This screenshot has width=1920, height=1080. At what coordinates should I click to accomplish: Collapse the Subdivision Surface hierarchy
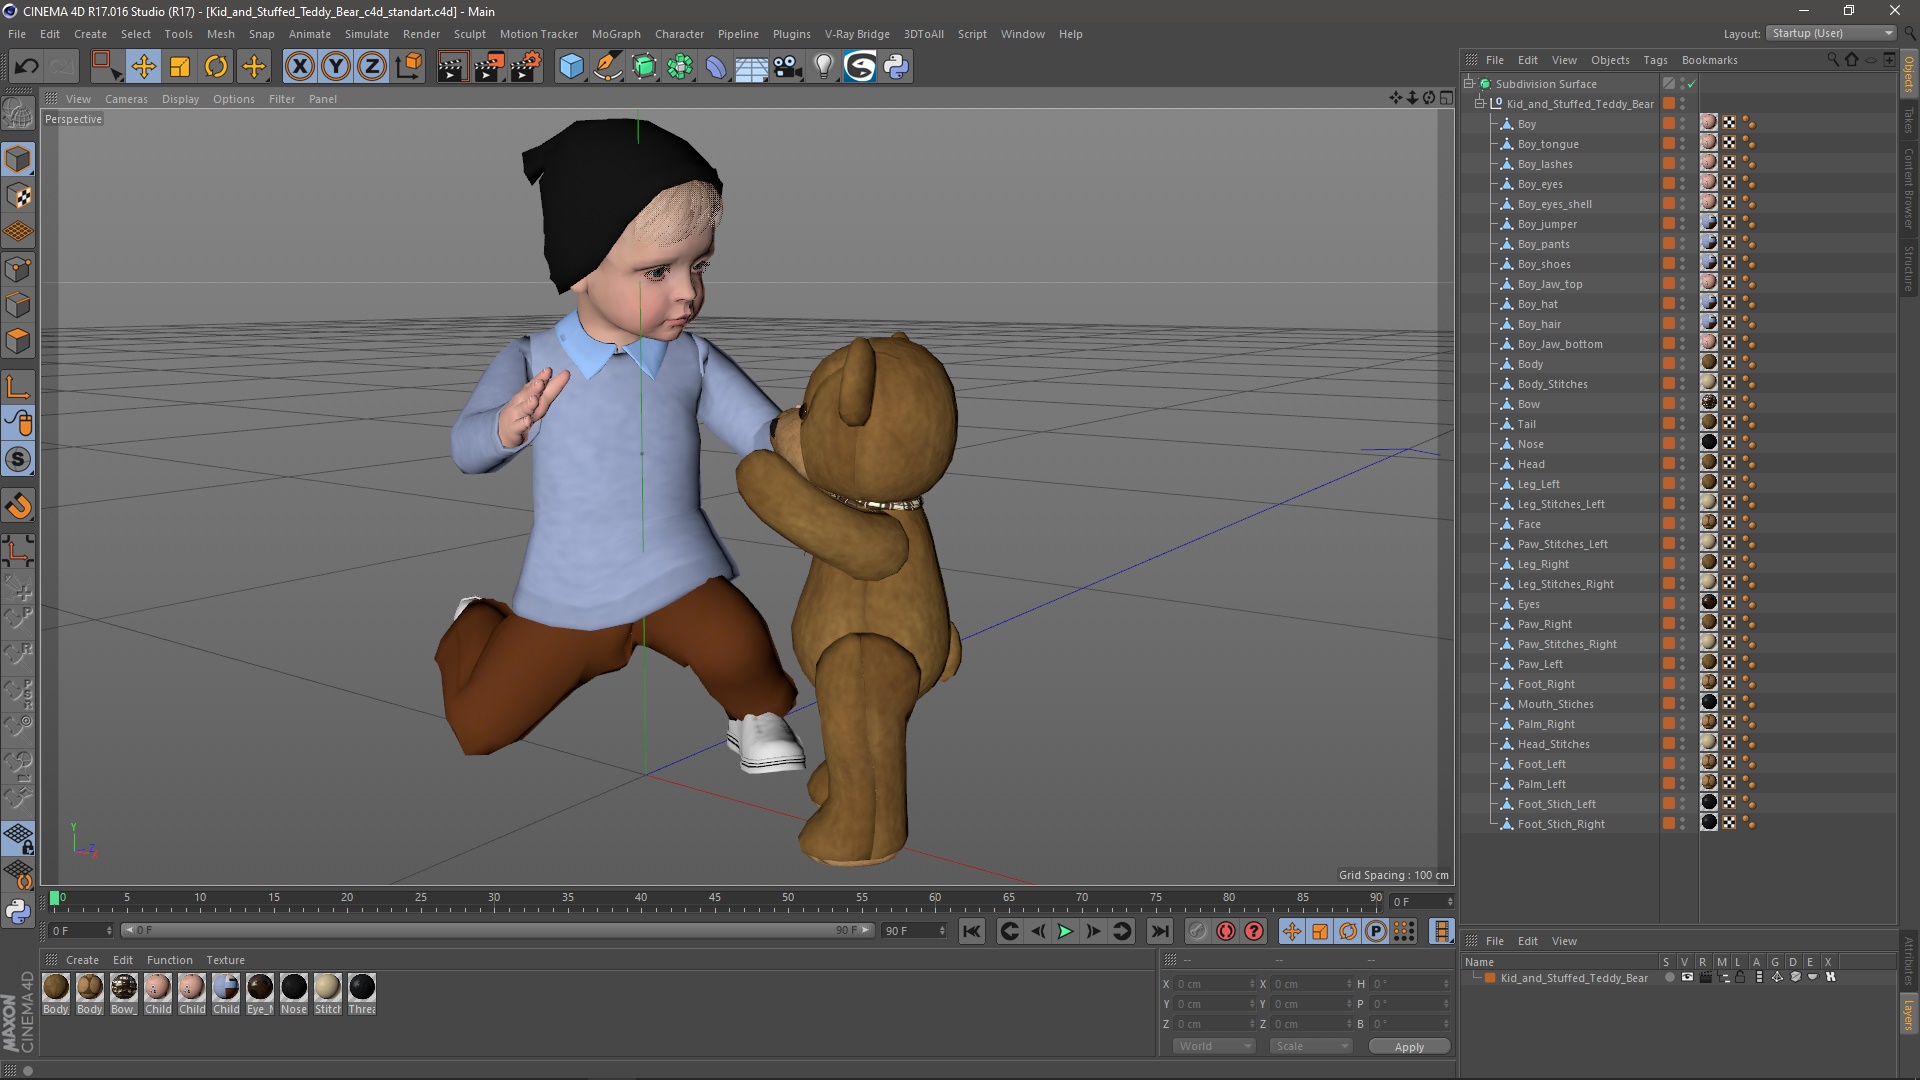click(x=1469, y=84)
